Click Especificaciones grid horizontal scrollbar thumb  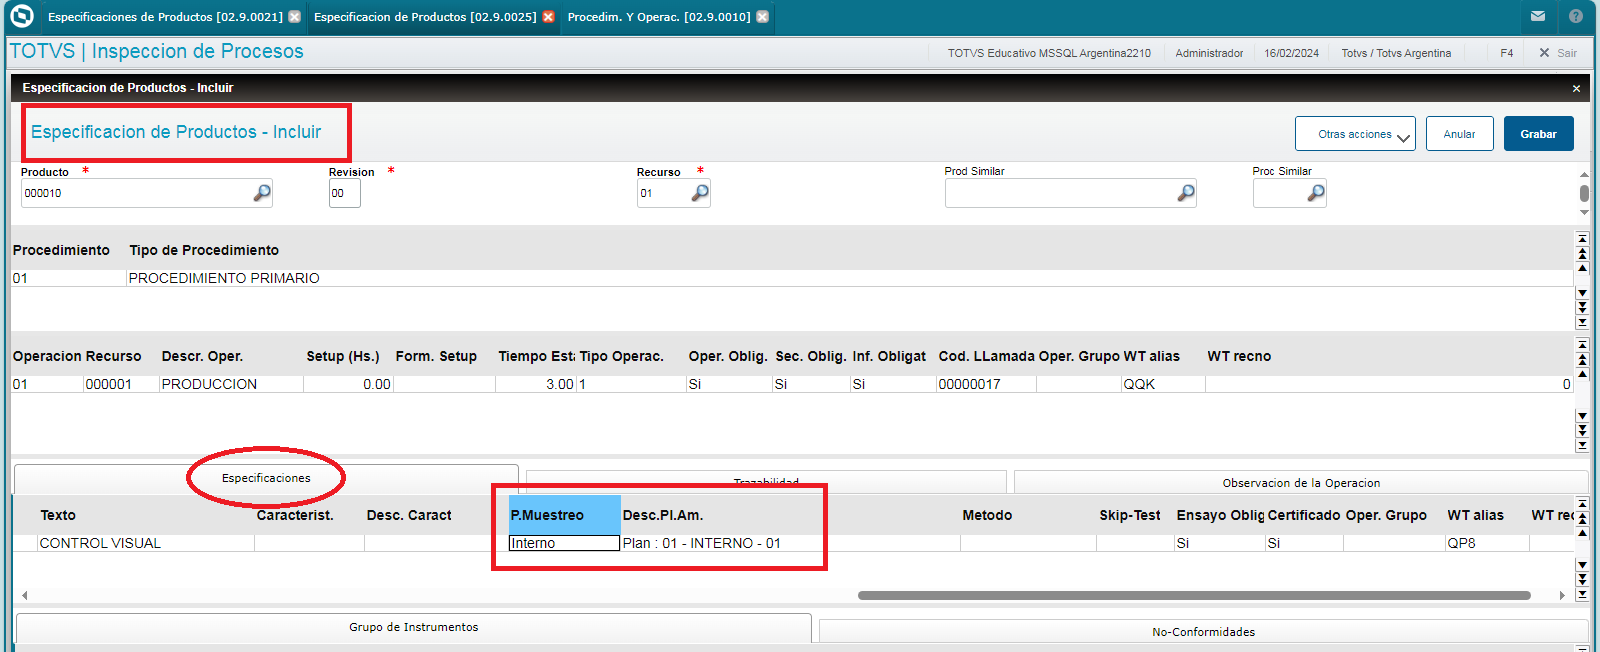[x=1194, y=595]
